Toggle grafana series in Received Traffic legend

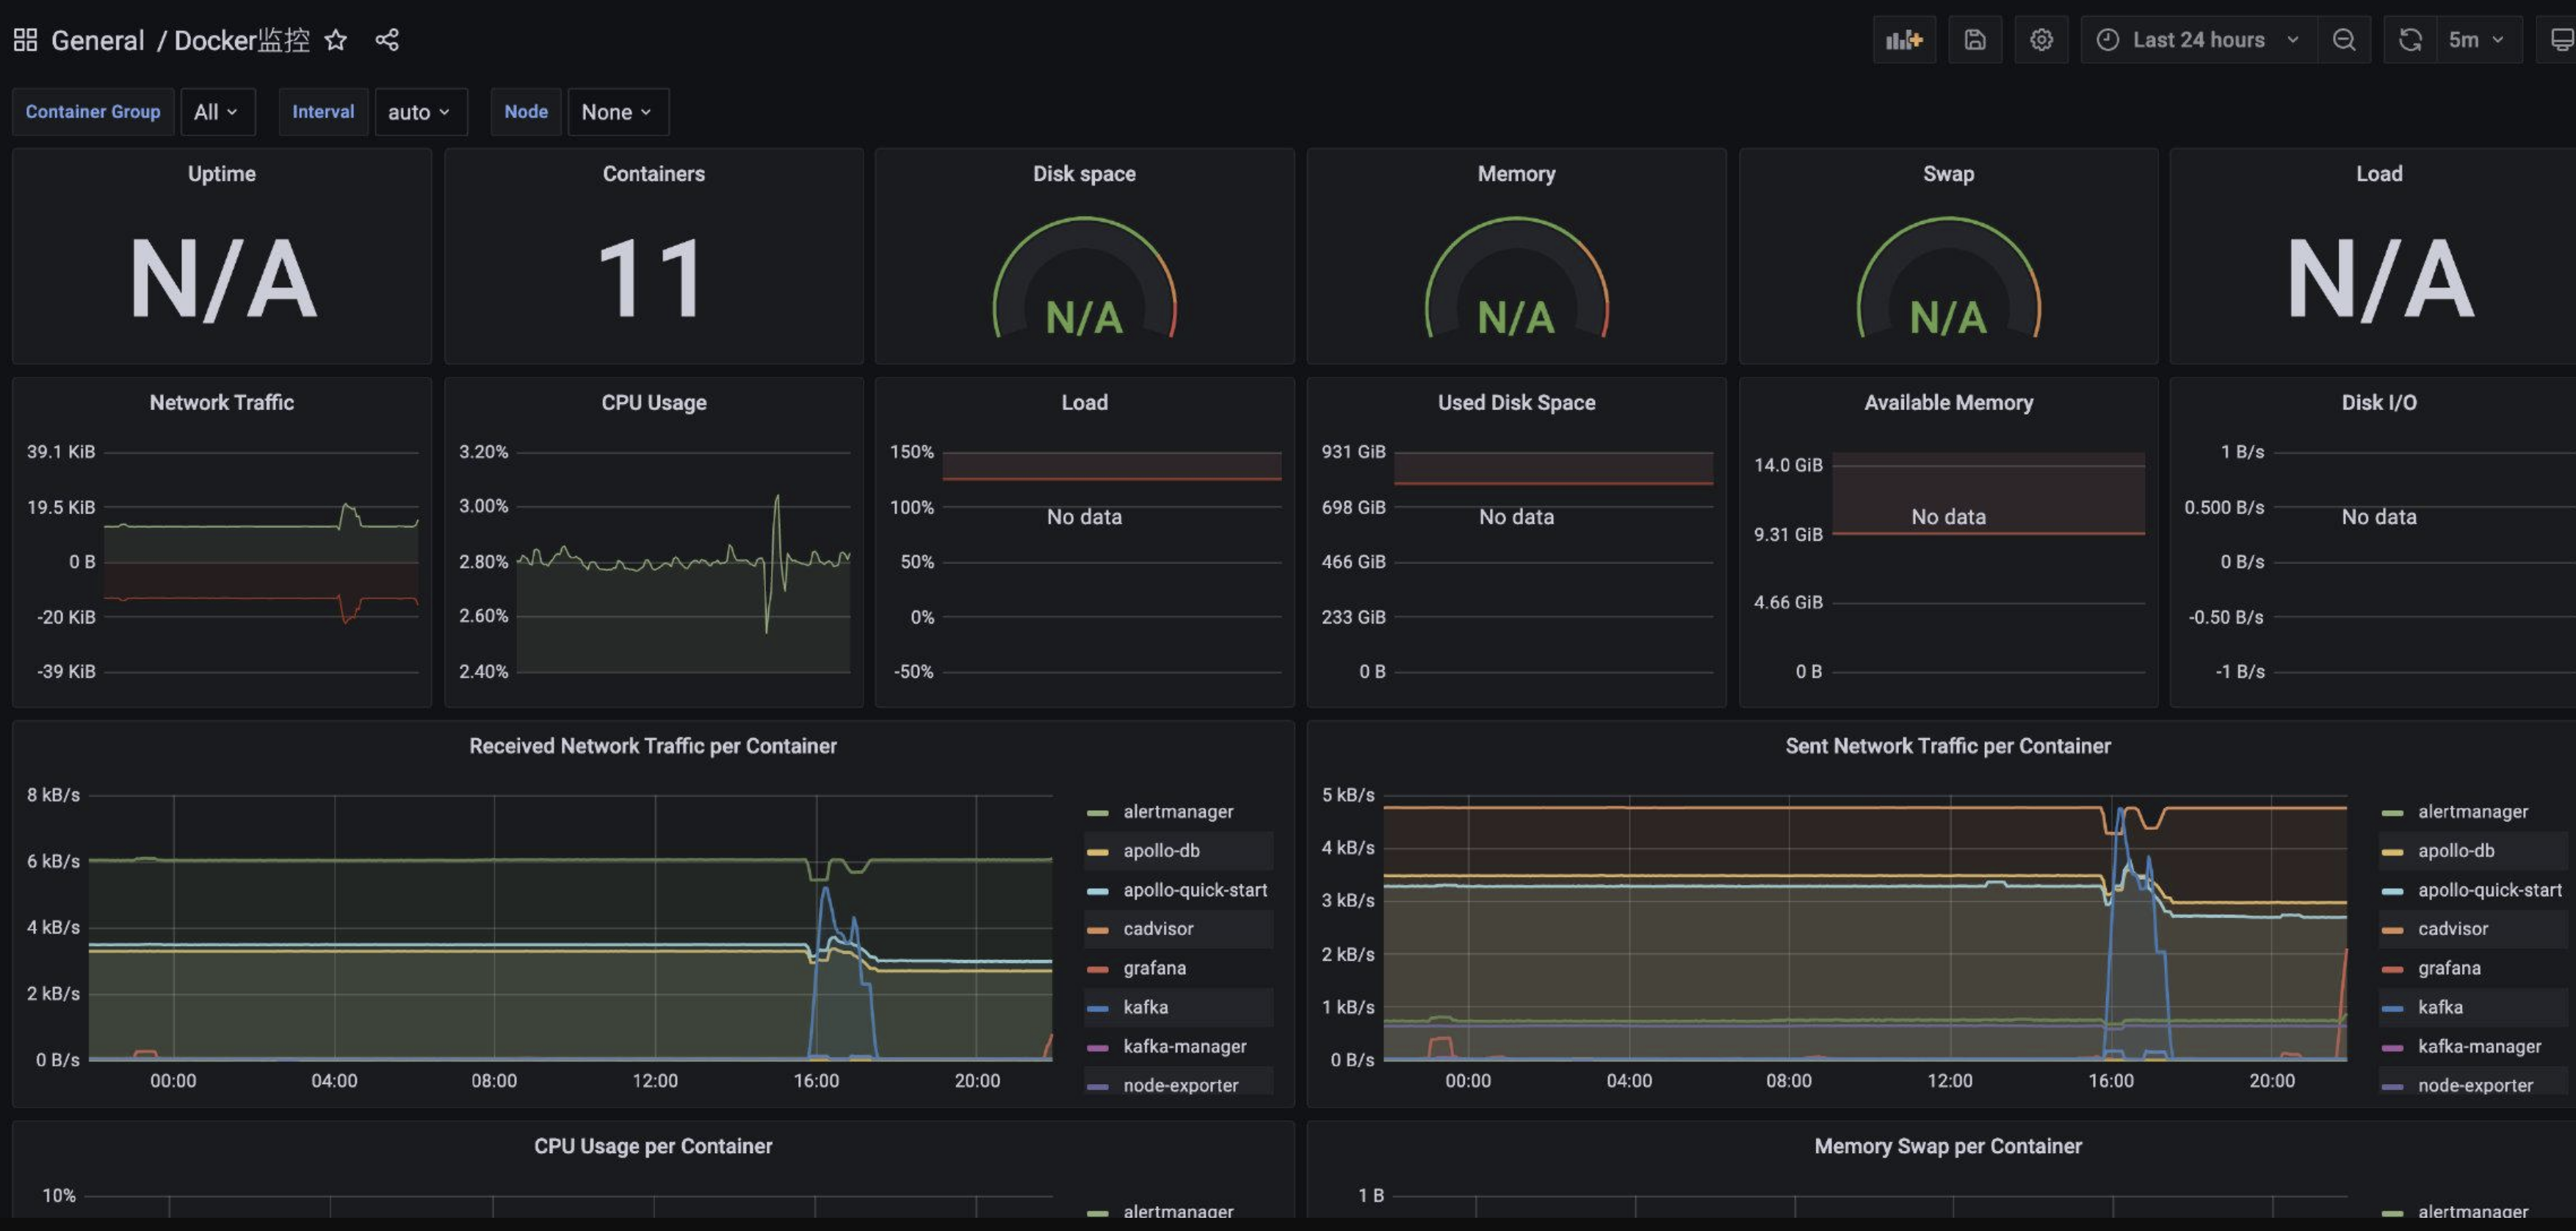(x=1154, y=968)
